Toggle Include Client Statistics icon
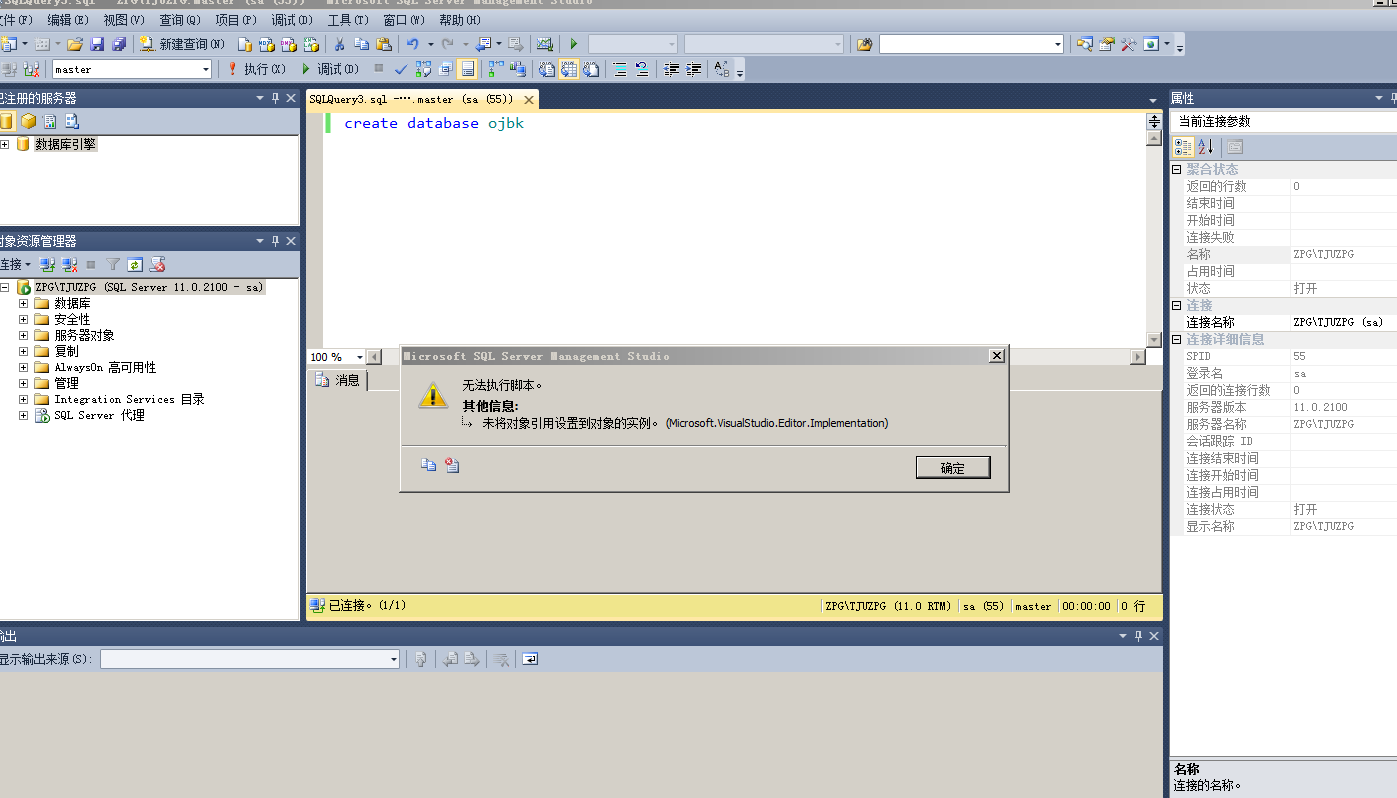Image resolution: width=1397 pixels, height=798 pixels. (x=518, y=69)
